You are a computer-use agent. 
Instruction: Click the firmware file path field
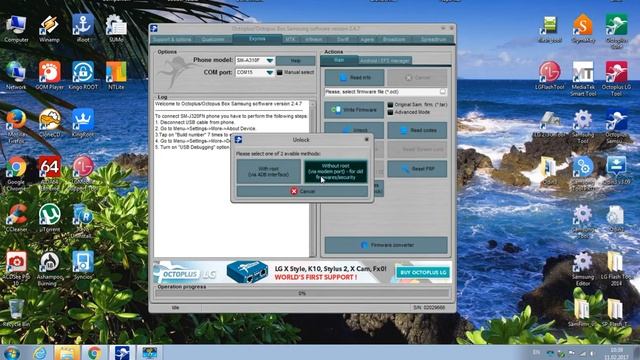click(382, 92)
